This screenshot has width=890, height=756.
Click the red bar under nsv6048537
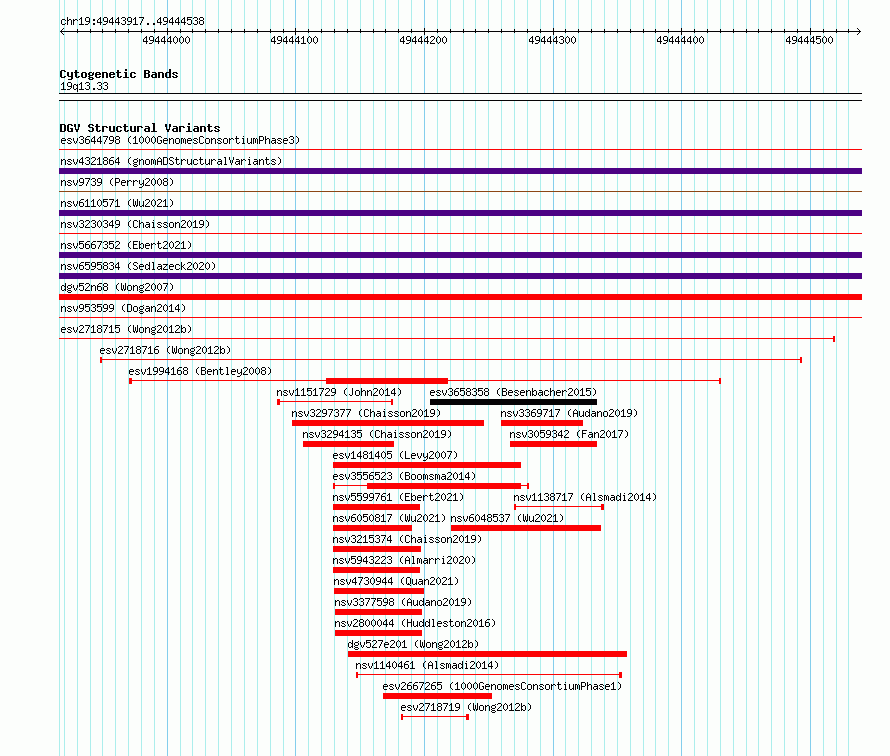[x=526, y=528]
